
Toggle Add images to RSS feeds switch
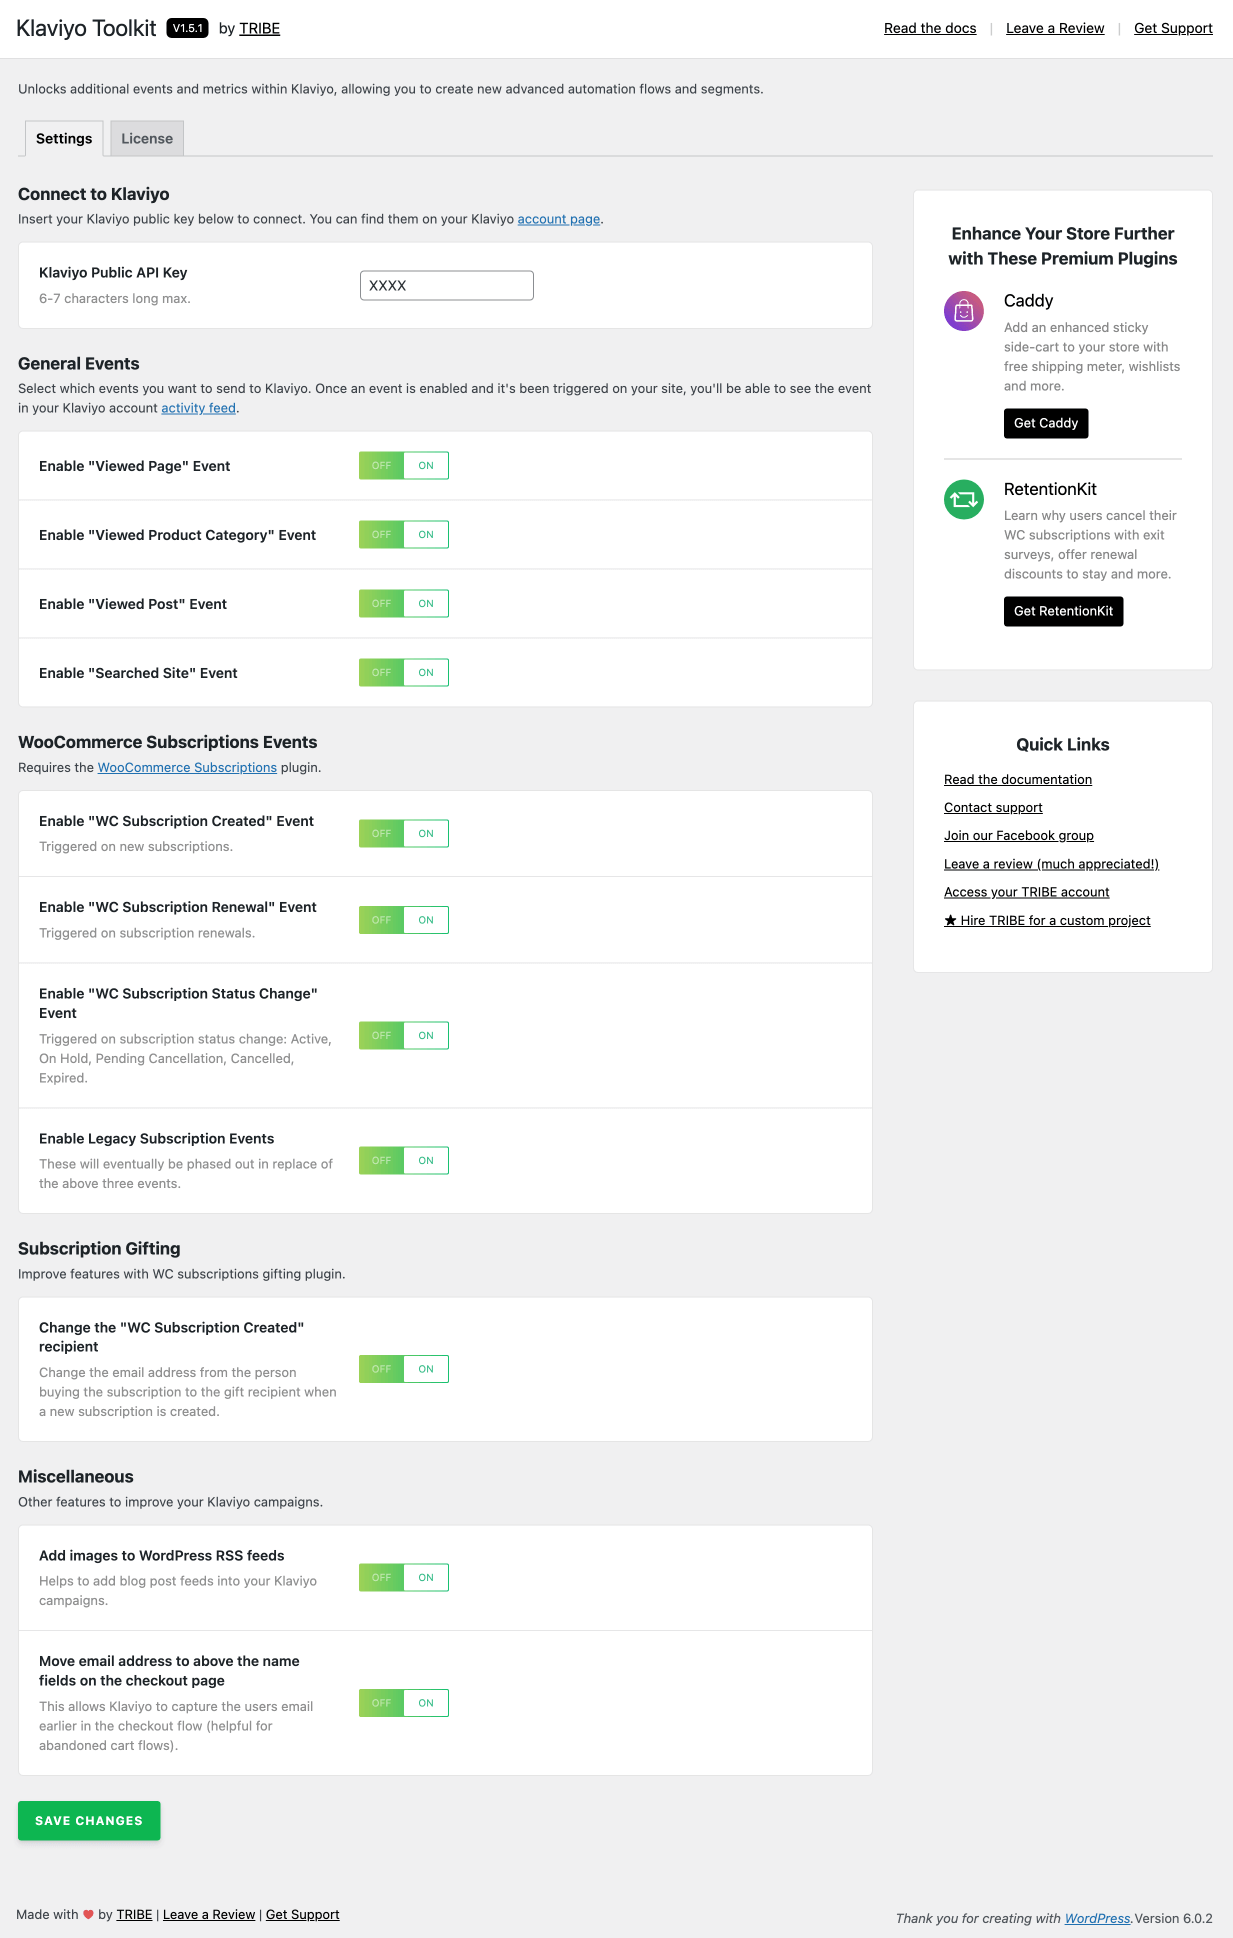tap(404, 1578)
